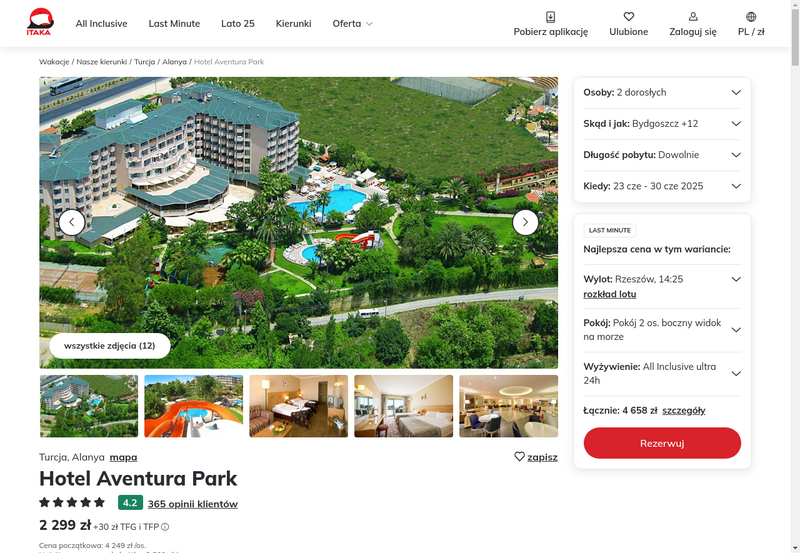The height and width of the screenshot is (553, 800).
Task: Expand the Wyżywienie meal plan option
Action: pyautogui.click(x=662, y=373)
